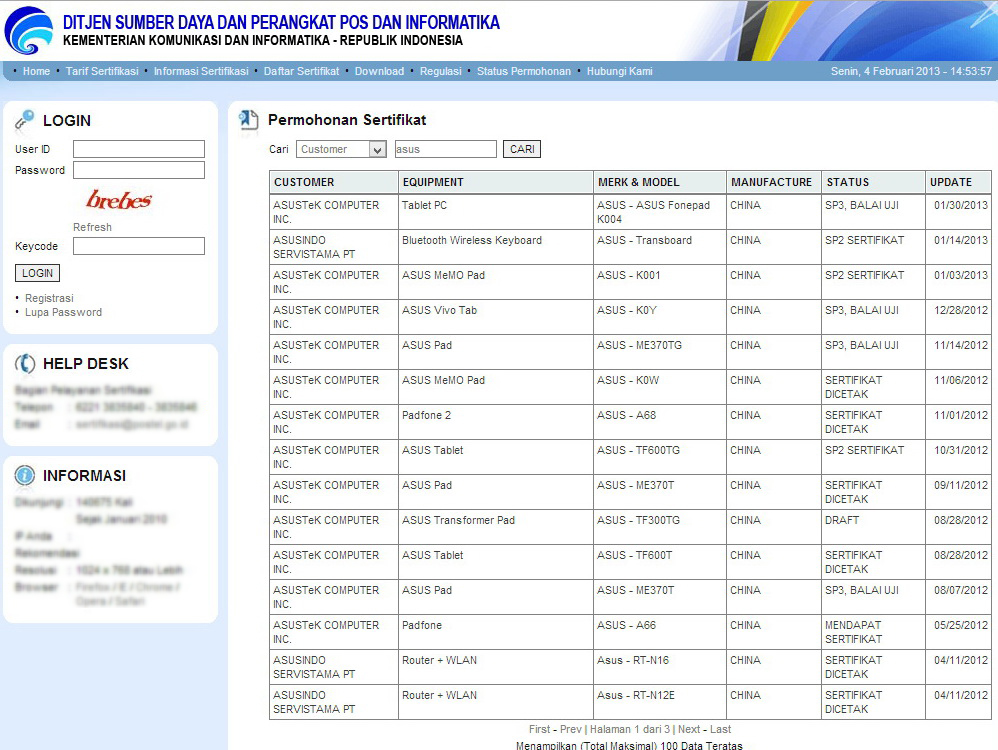
Task: Click the phone icon beside HELP DESK
Action: point(25,364)
